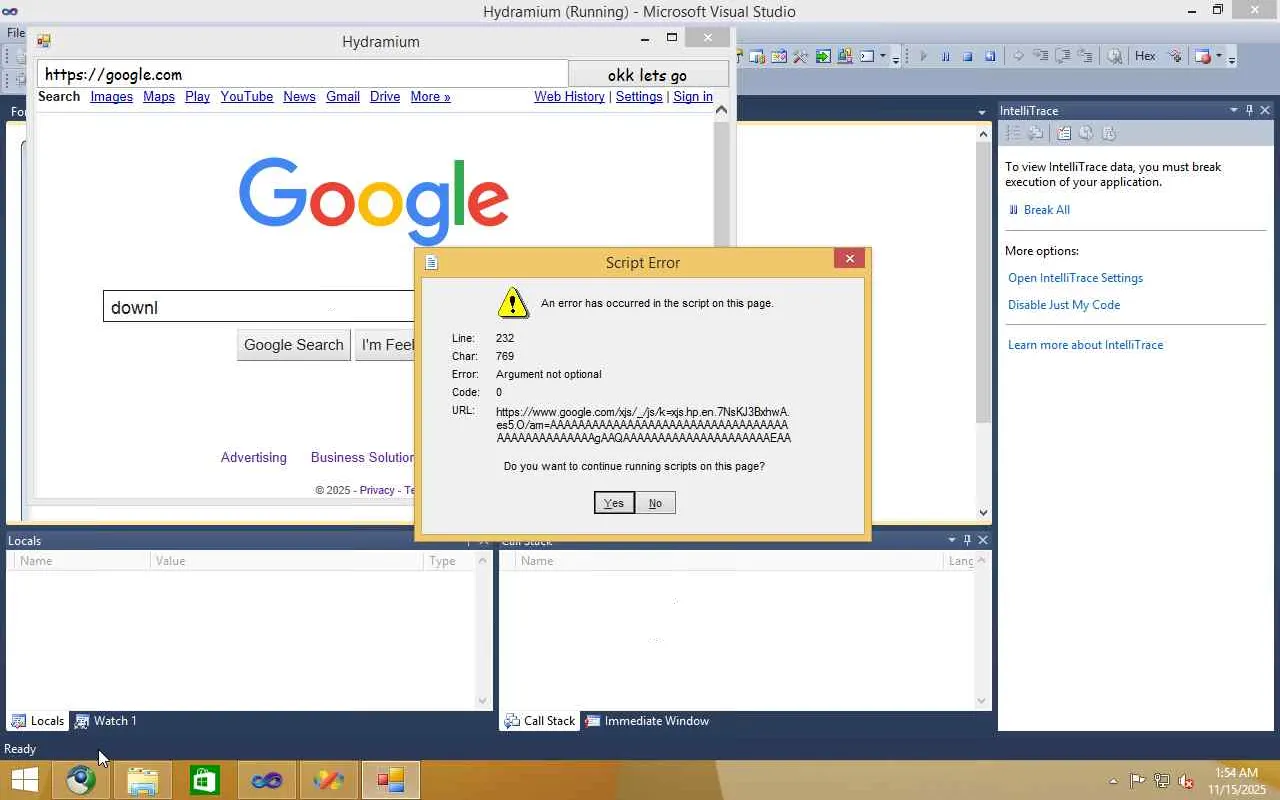Click the 'okk lets go' button
Image resolution: width=1280 pixels, height=800 pixels.
[x=647, y=75]
